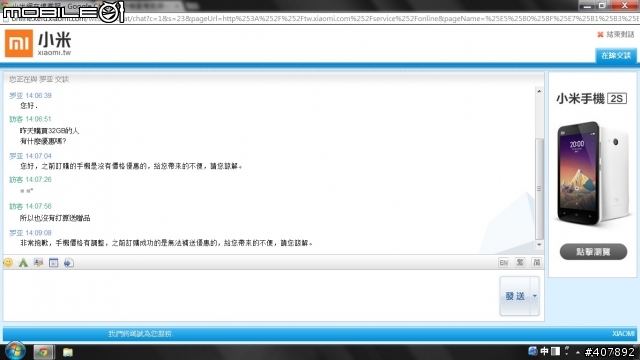Click the 點擊瀏覽 browse button
This screenshot has width=640, height=360.
593,252
